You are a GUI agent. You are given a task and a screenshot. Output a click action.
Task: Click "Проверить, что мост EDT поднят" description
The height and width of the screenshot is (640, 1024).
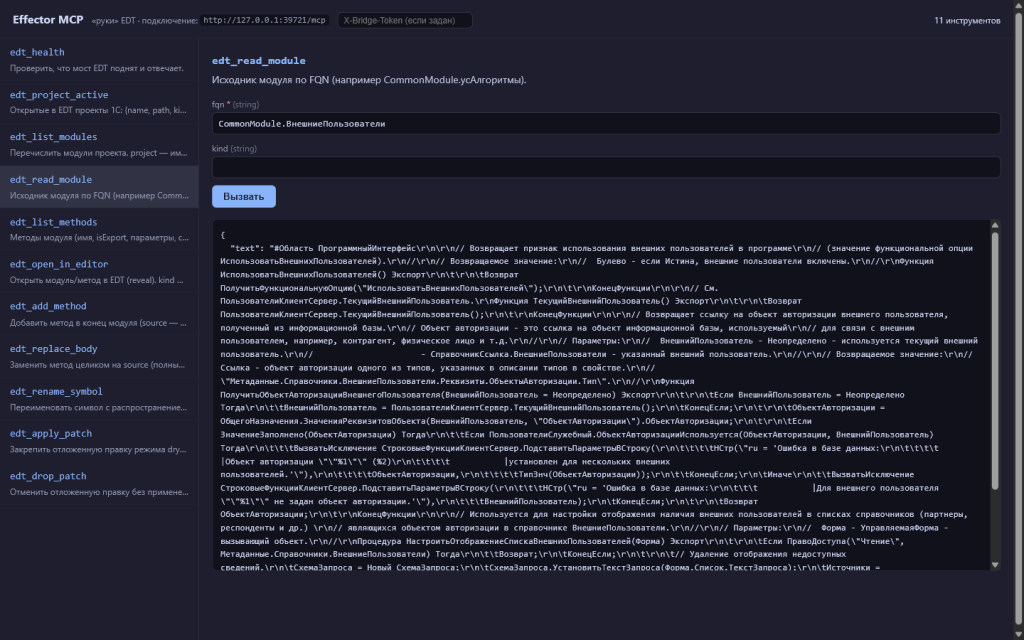pyautogui.click(x=97, y=68)
